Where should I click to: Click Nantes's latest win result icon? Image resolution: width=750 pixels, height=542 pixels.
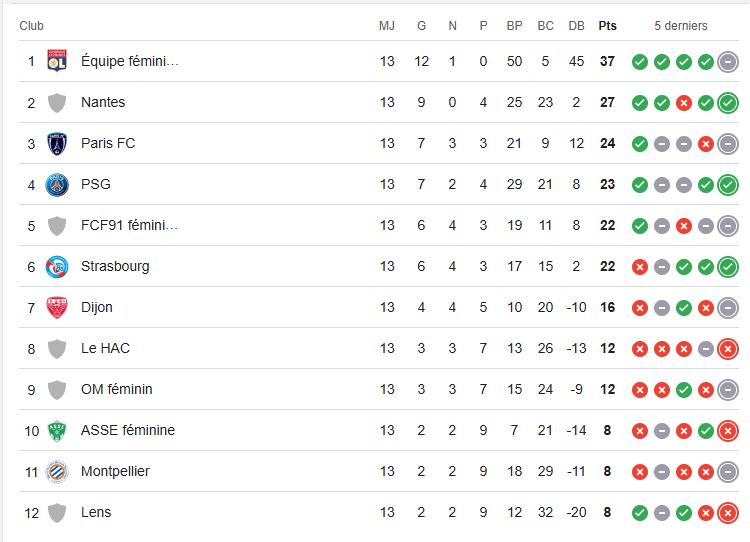[728, 103]
